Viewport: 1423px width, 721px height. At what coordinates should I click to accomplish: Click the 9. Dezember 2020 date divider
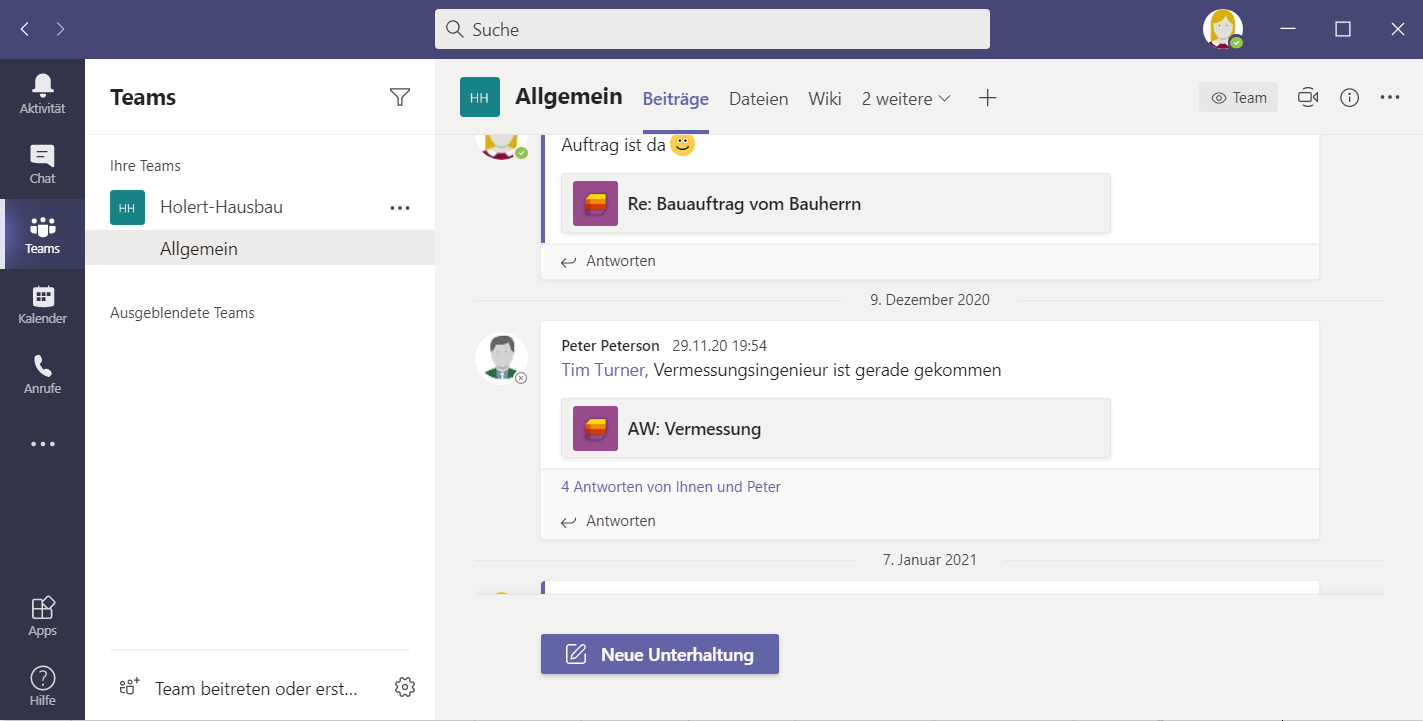(x=929, y=299)
